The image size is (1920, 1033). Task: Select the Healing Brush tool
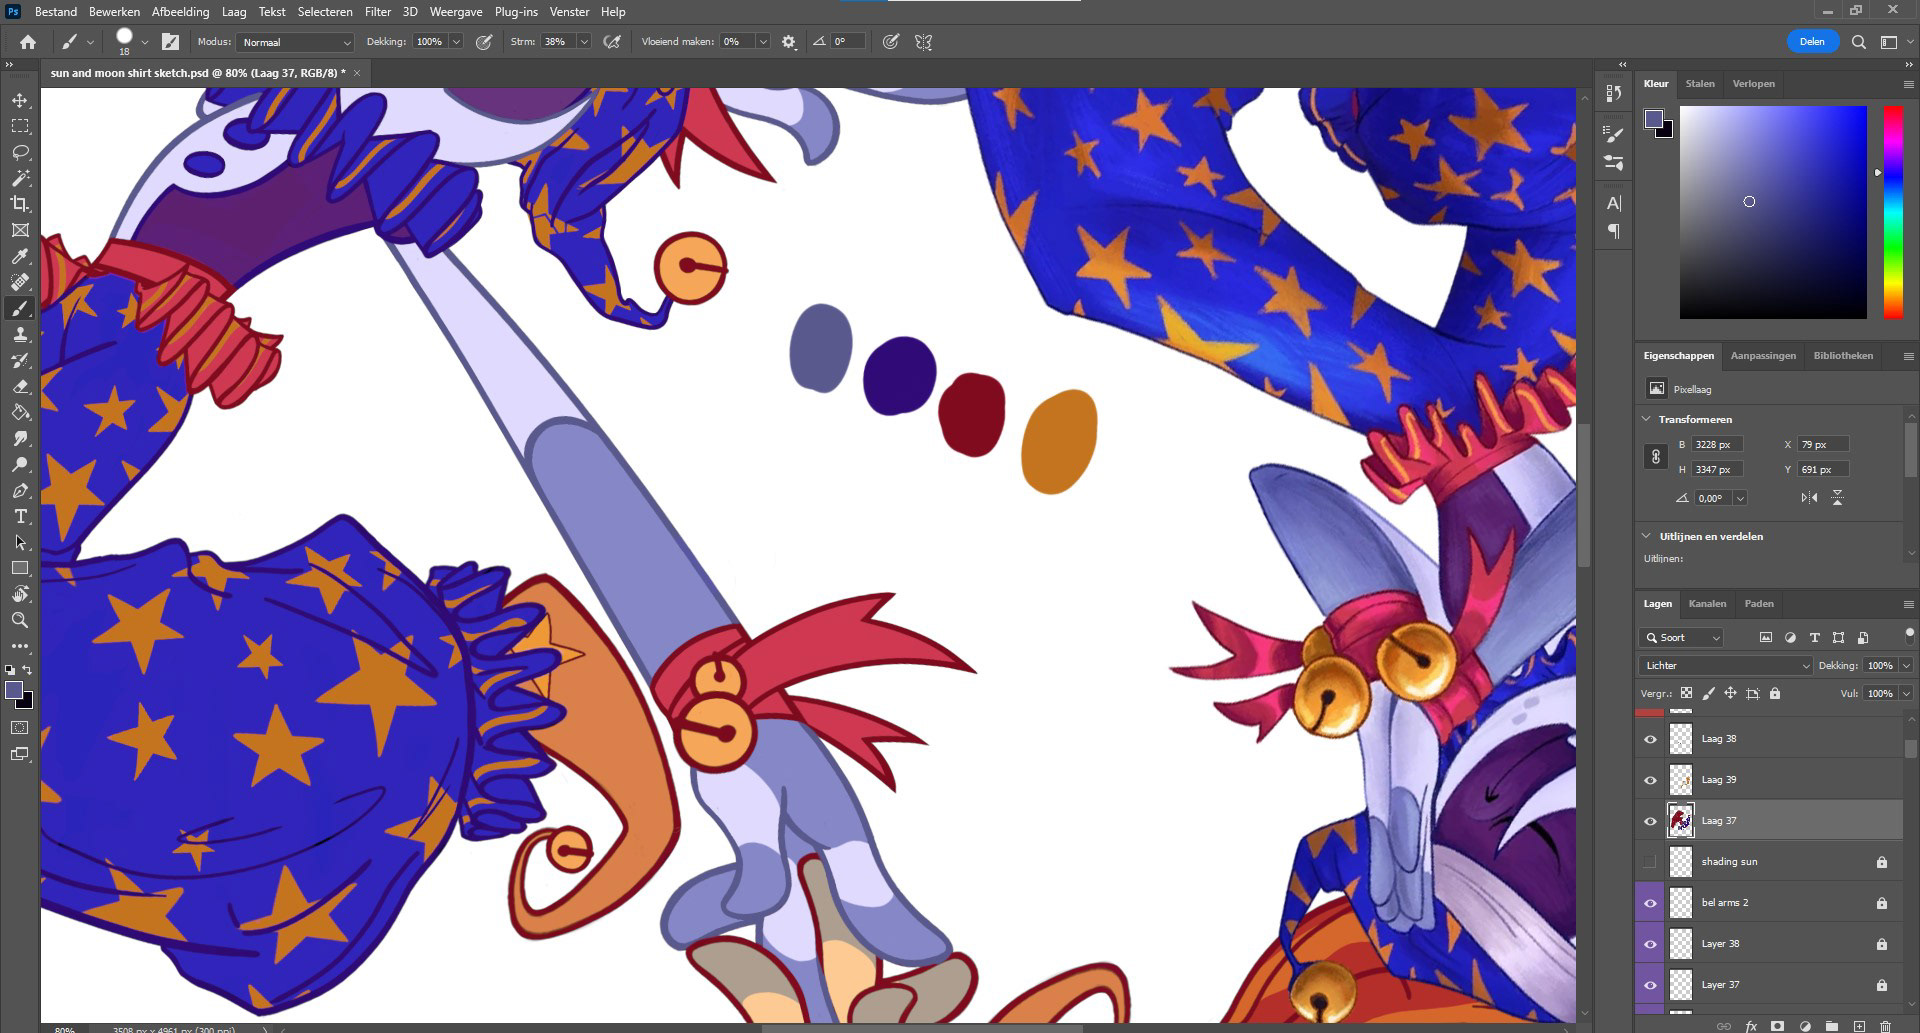[x=20, y=282]
